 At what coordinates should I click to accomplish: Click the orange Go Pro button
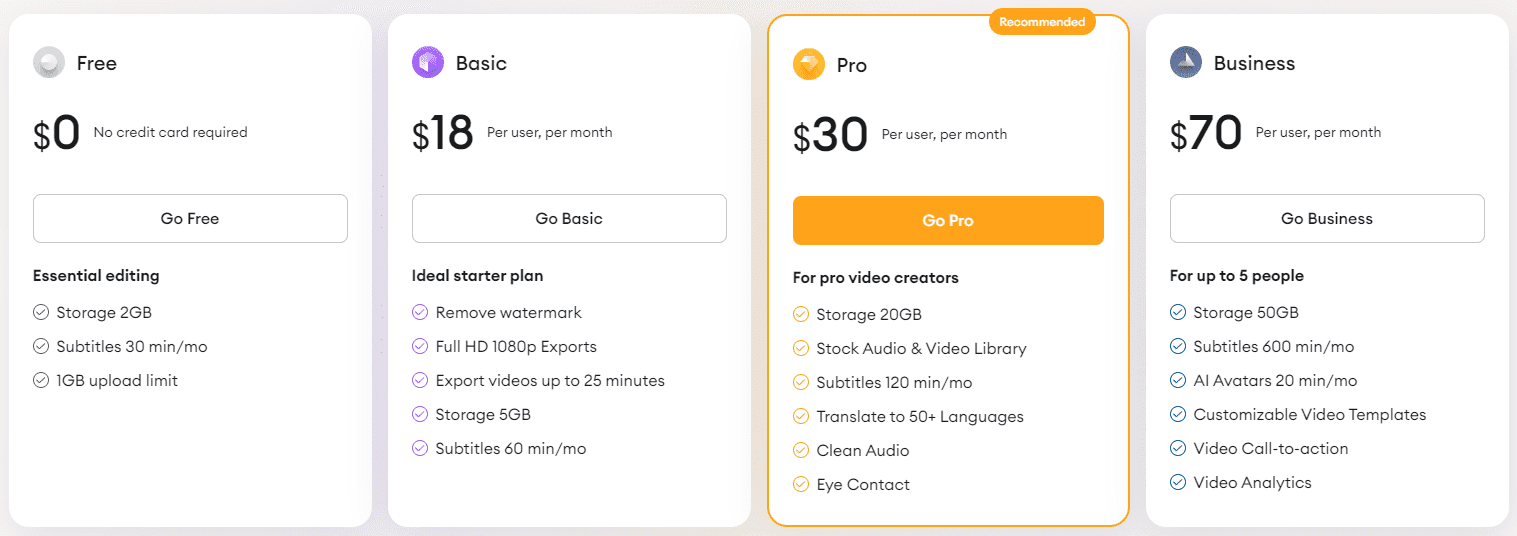(948, 221)
